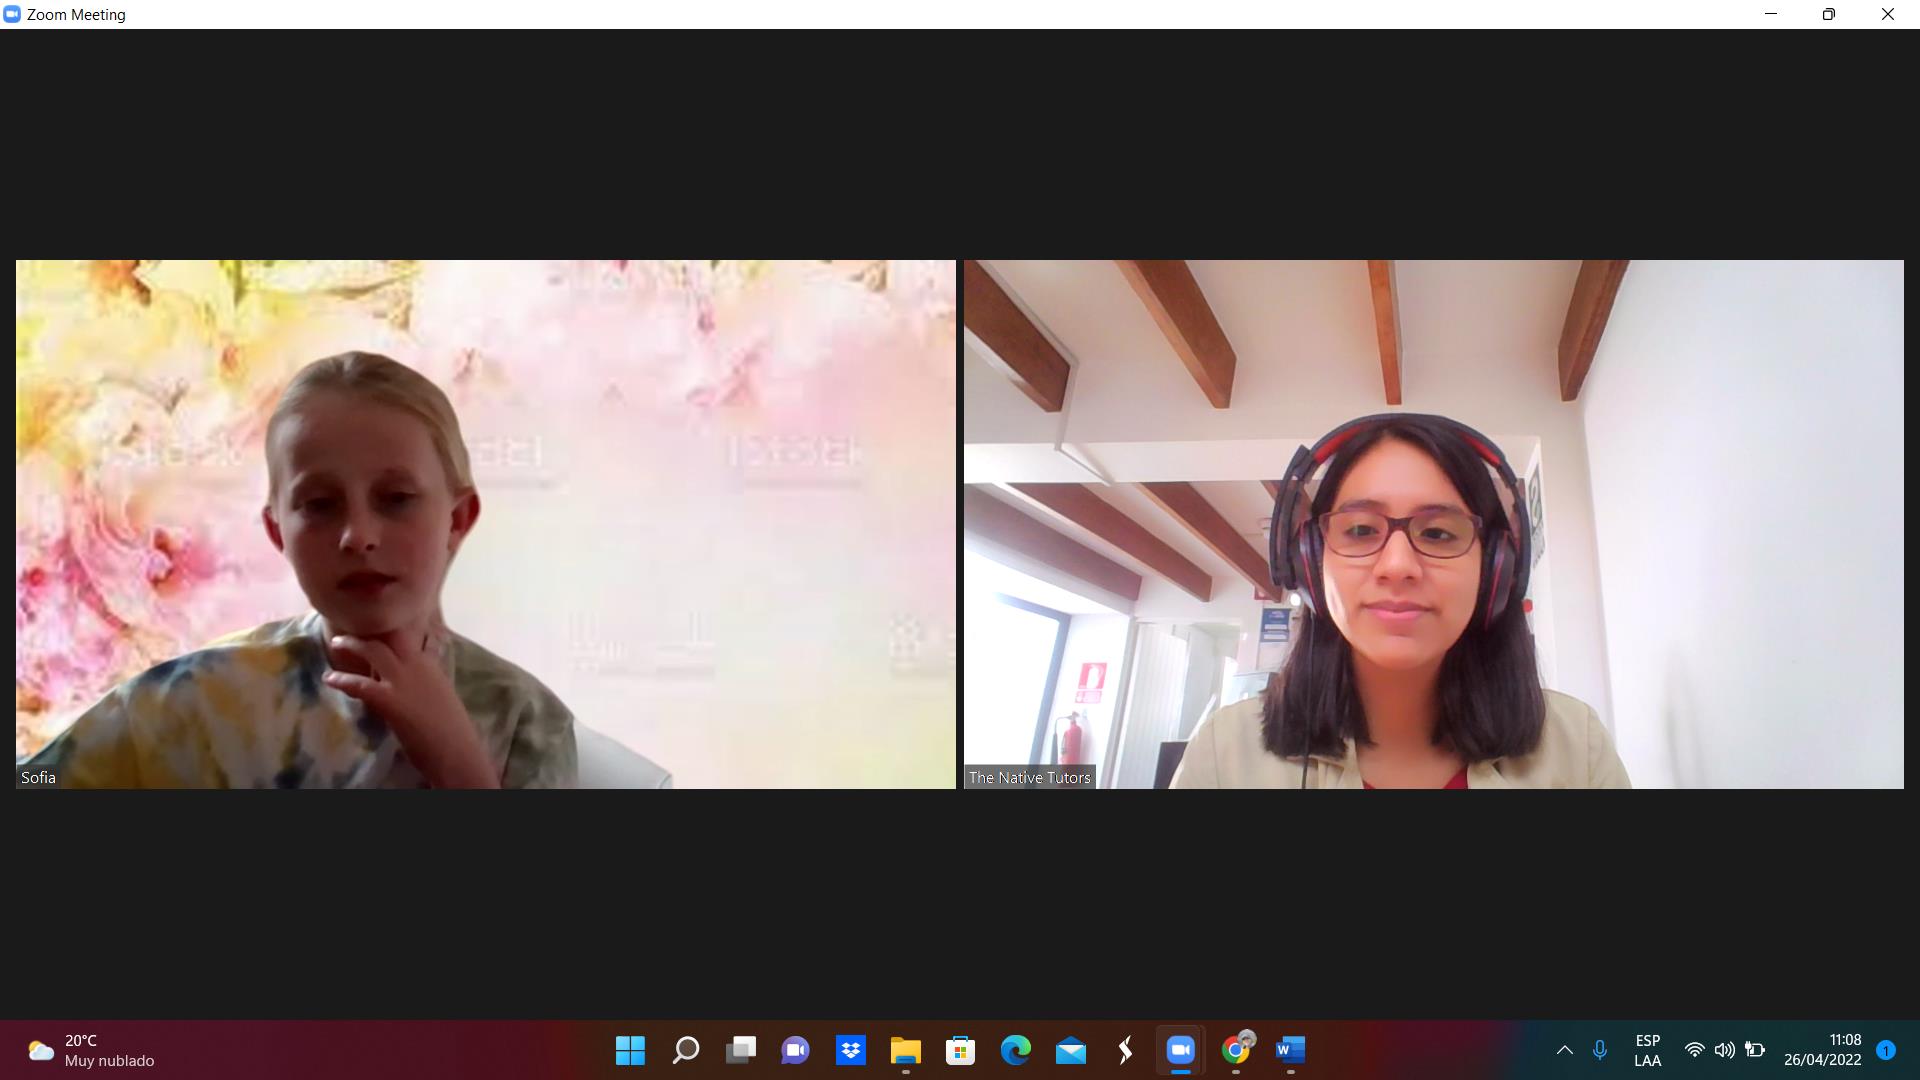Viewport: 1920px width, 1080px height.
Task: Open the volume speaker control
Action: (x=1724, y=1050)
